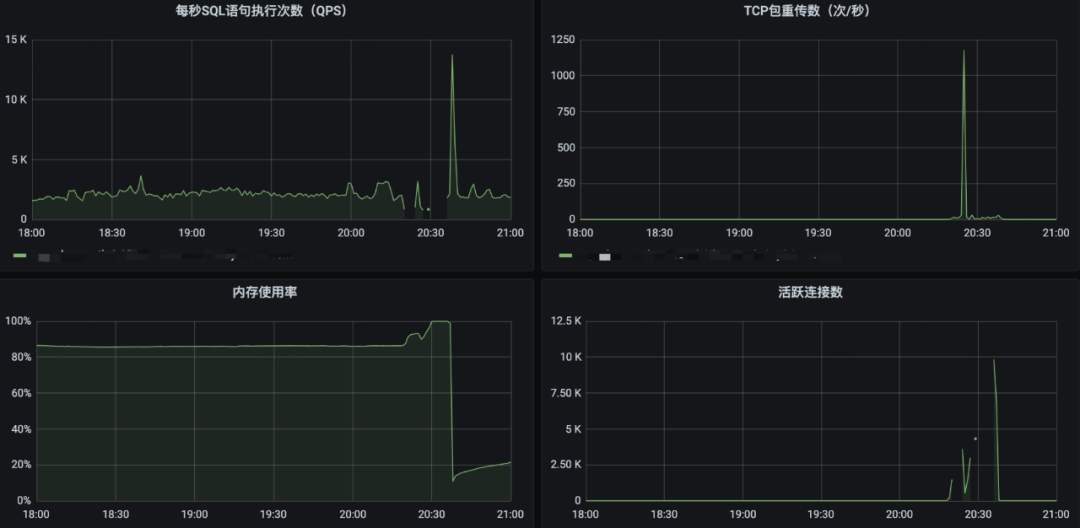
Task: Open the 活跃连接数 panel title menu
Action: coord(810,293)
